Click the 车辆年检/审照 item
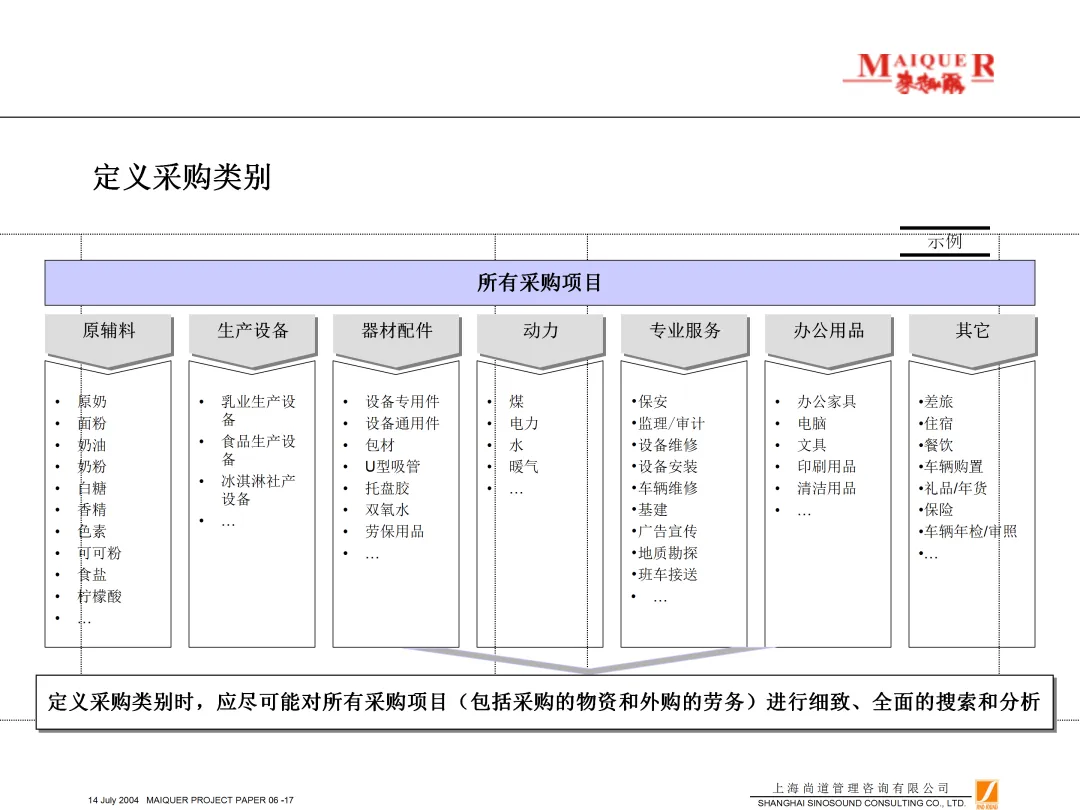This screenshot has width=1080, height=810. 971,531
